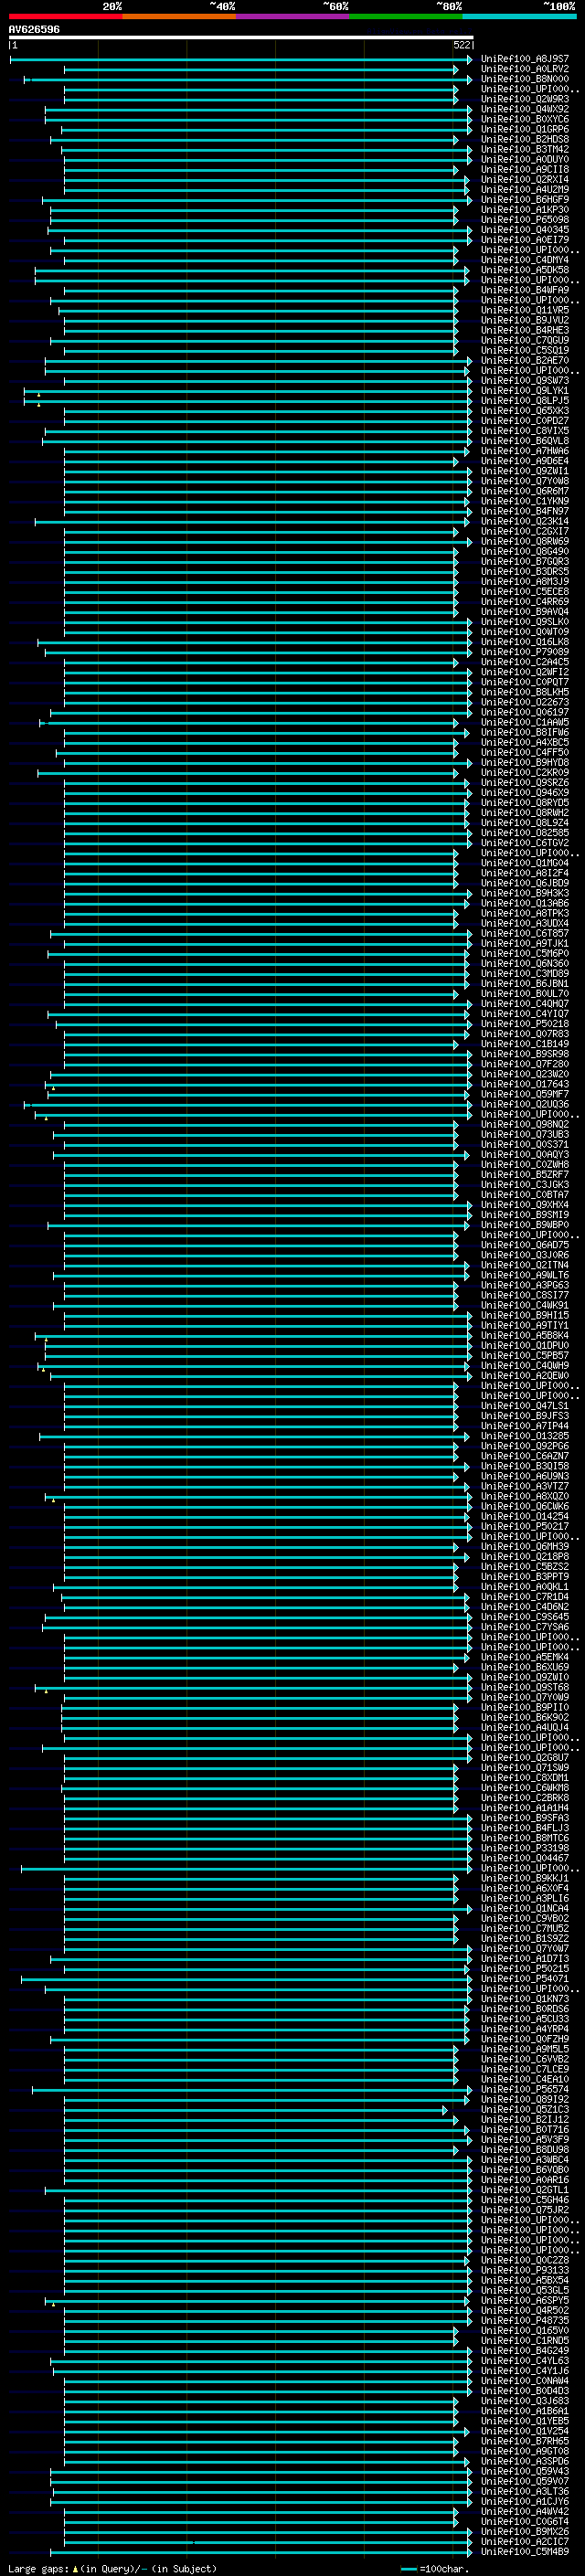This screenshot has width=585, height=2576.
Task: Click the green ~80% identity color segment
Action: coord(406,16)
